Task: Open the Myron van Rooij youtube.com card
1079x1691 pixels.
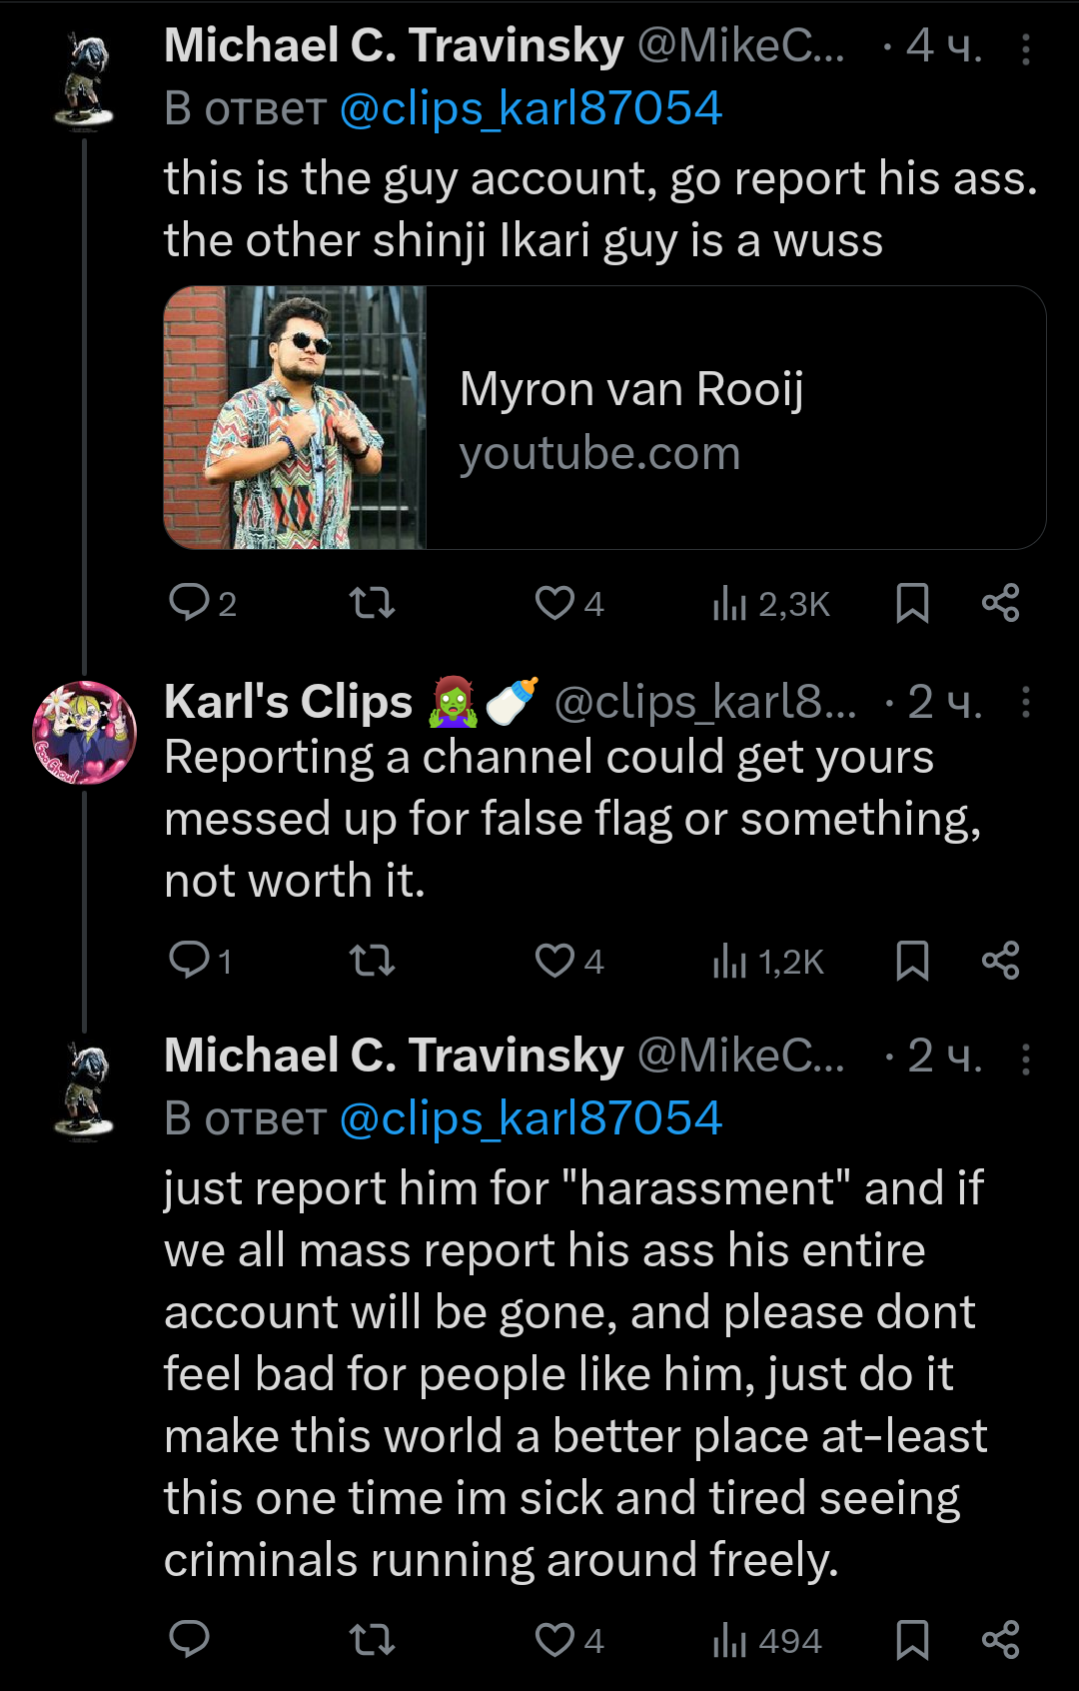Action: [x=735, y=418]
